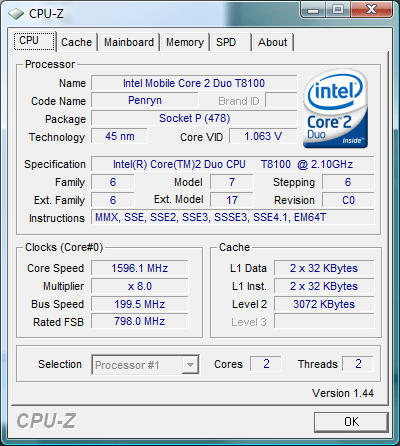Click the Threads count value
The width and height of the screenshot is (400, 446).
[x=358, y=364]
